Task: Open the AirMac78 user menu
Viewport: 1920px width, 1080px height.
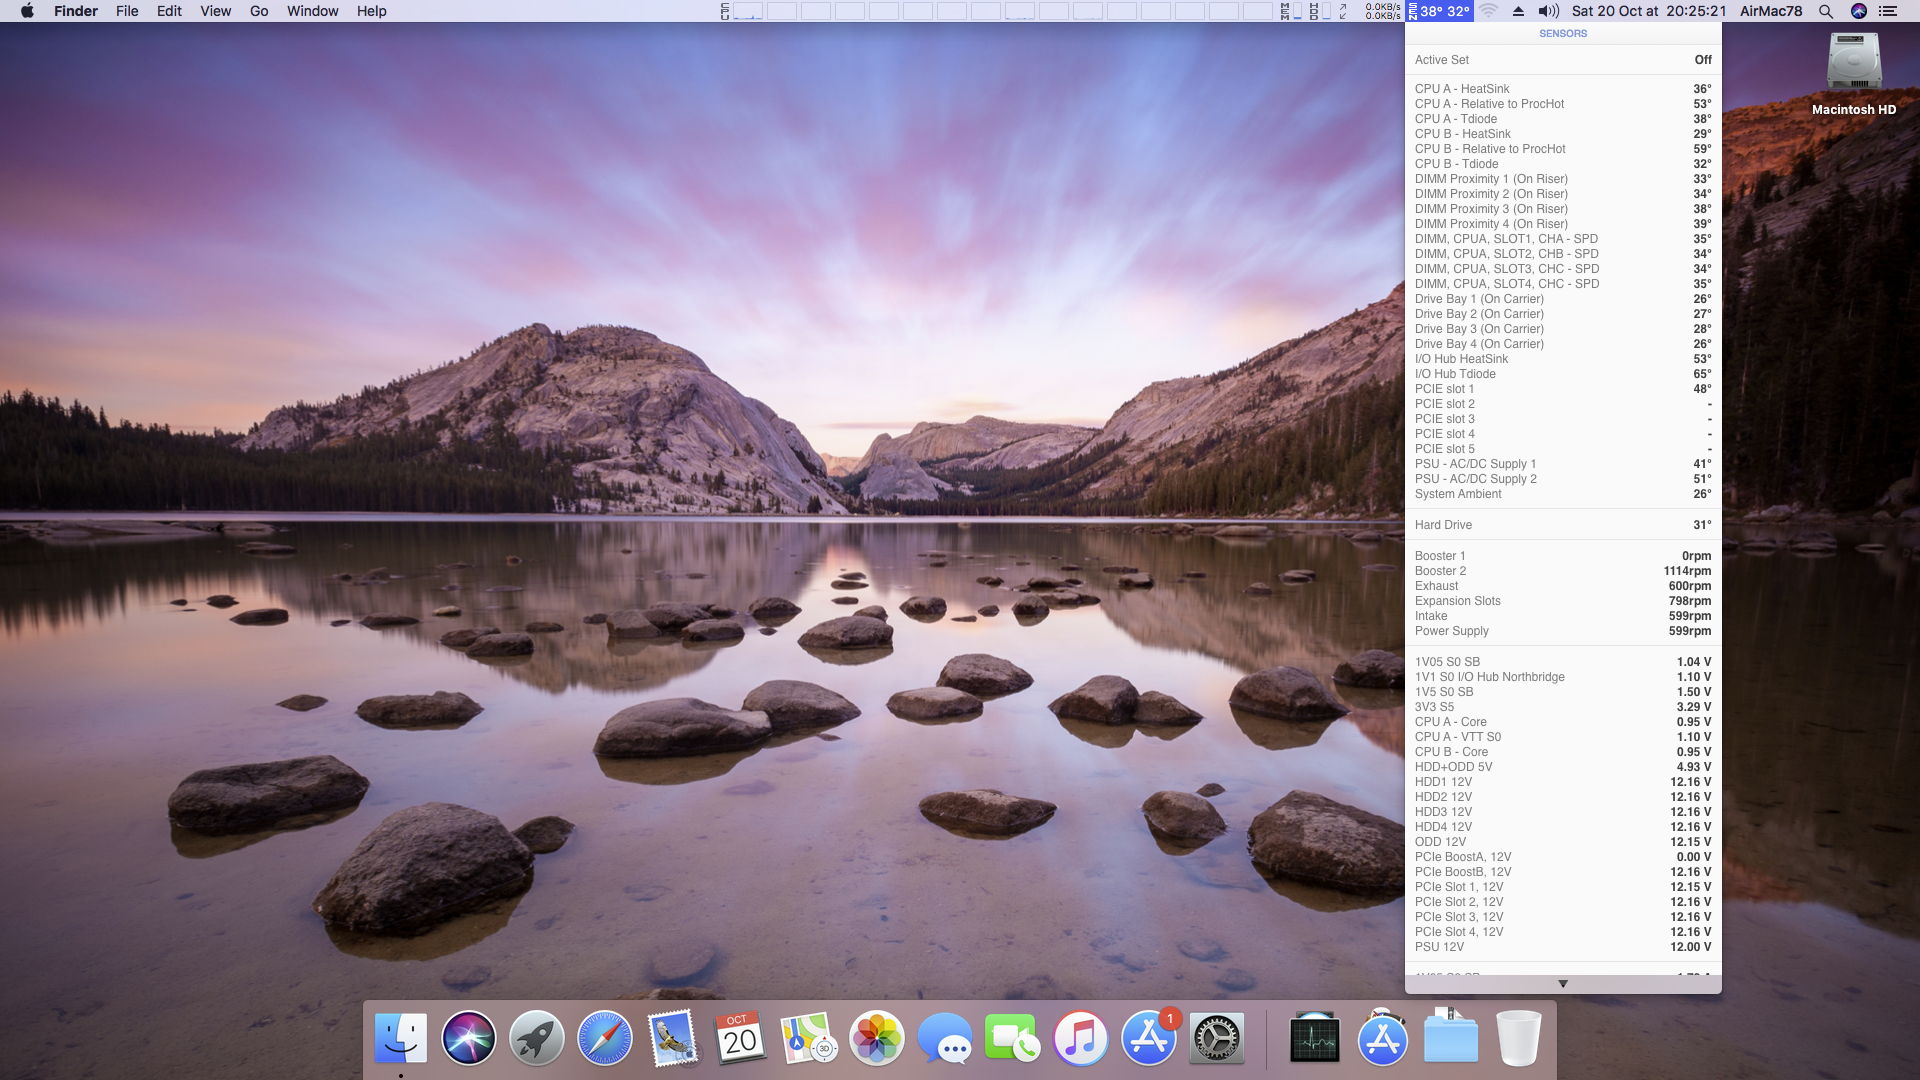Action: coord(1770,11)
